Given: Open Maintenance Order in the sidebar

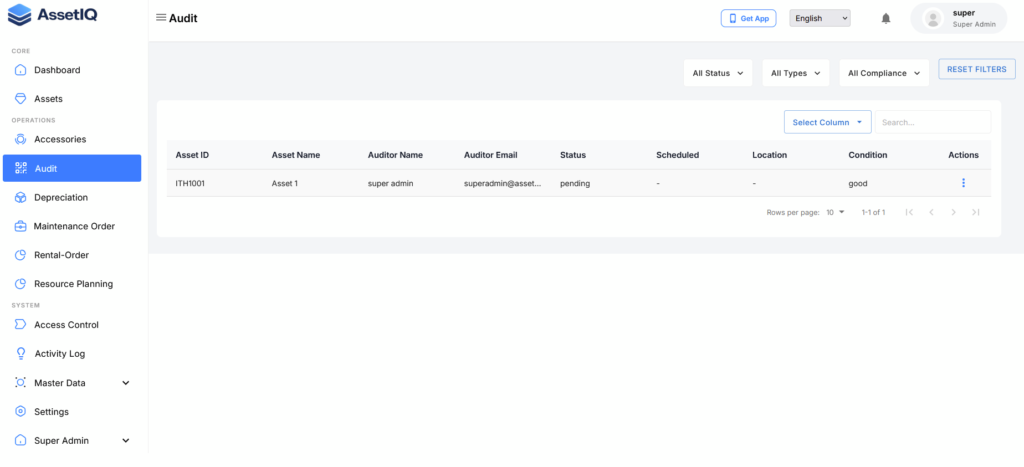Looking at the screenshot, I should click(x=72, y=226).
